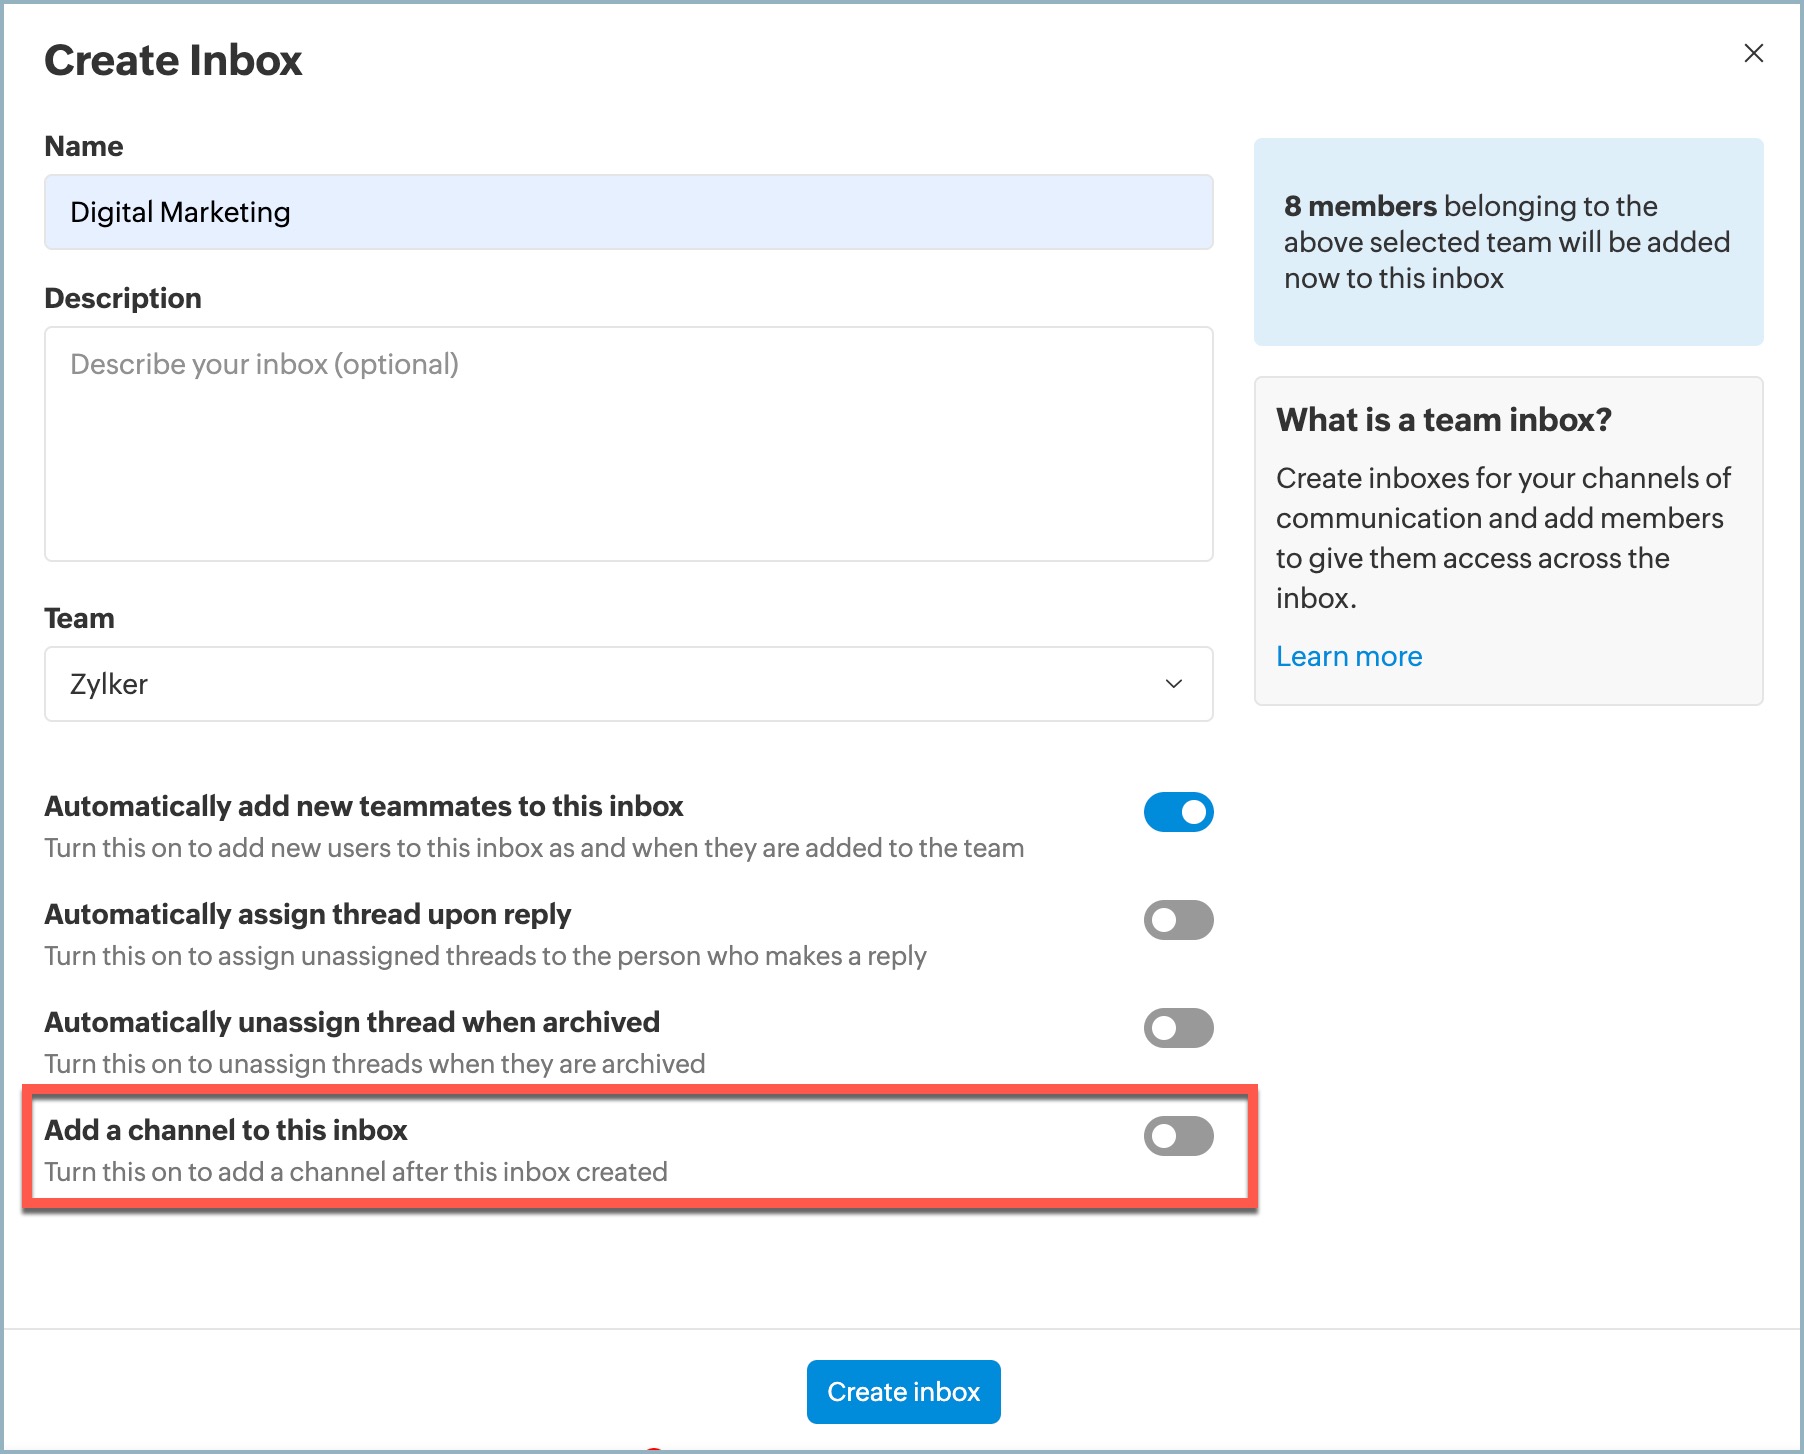The height and width of the screenshot is (1454, 1804).
Task: Enable automatically assign thread upon reply
Action: pos(1178,920)
